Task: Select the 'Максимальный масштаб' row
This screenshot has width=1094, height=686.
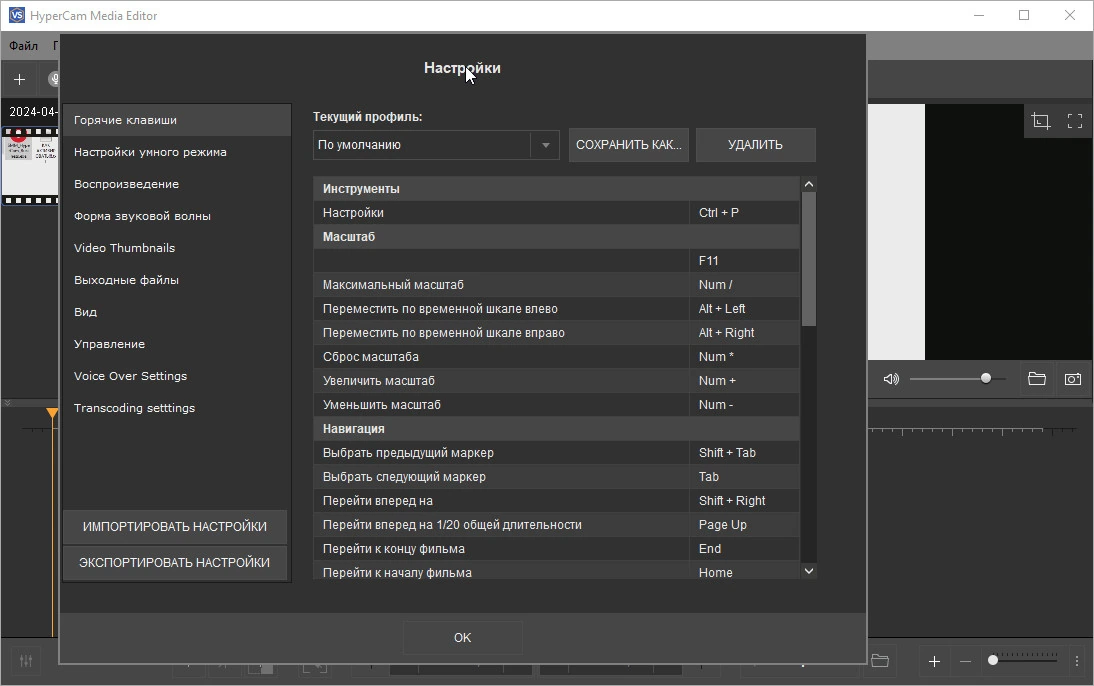Action: (x=557, y=285)
